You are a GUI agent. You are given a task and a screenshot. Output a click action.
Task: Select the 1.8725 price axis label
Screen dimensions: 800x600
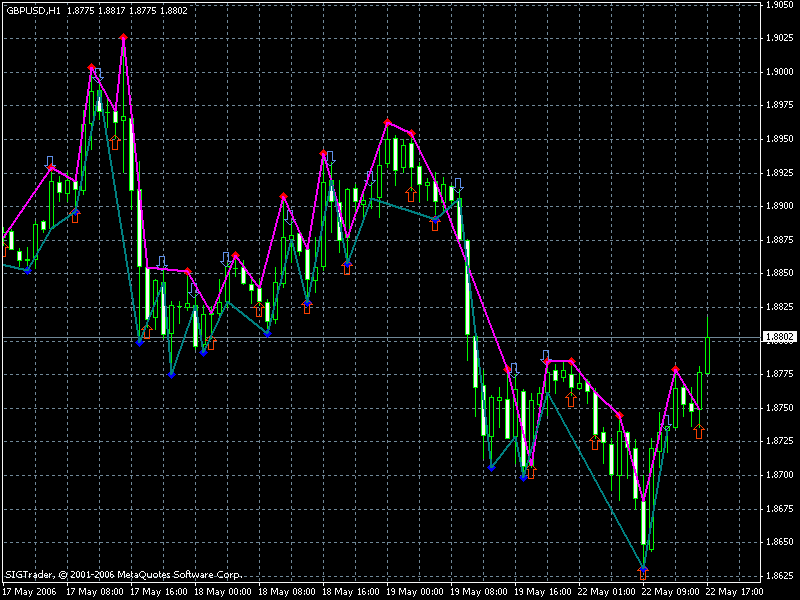pyautogui.click(x=780, y=441)
